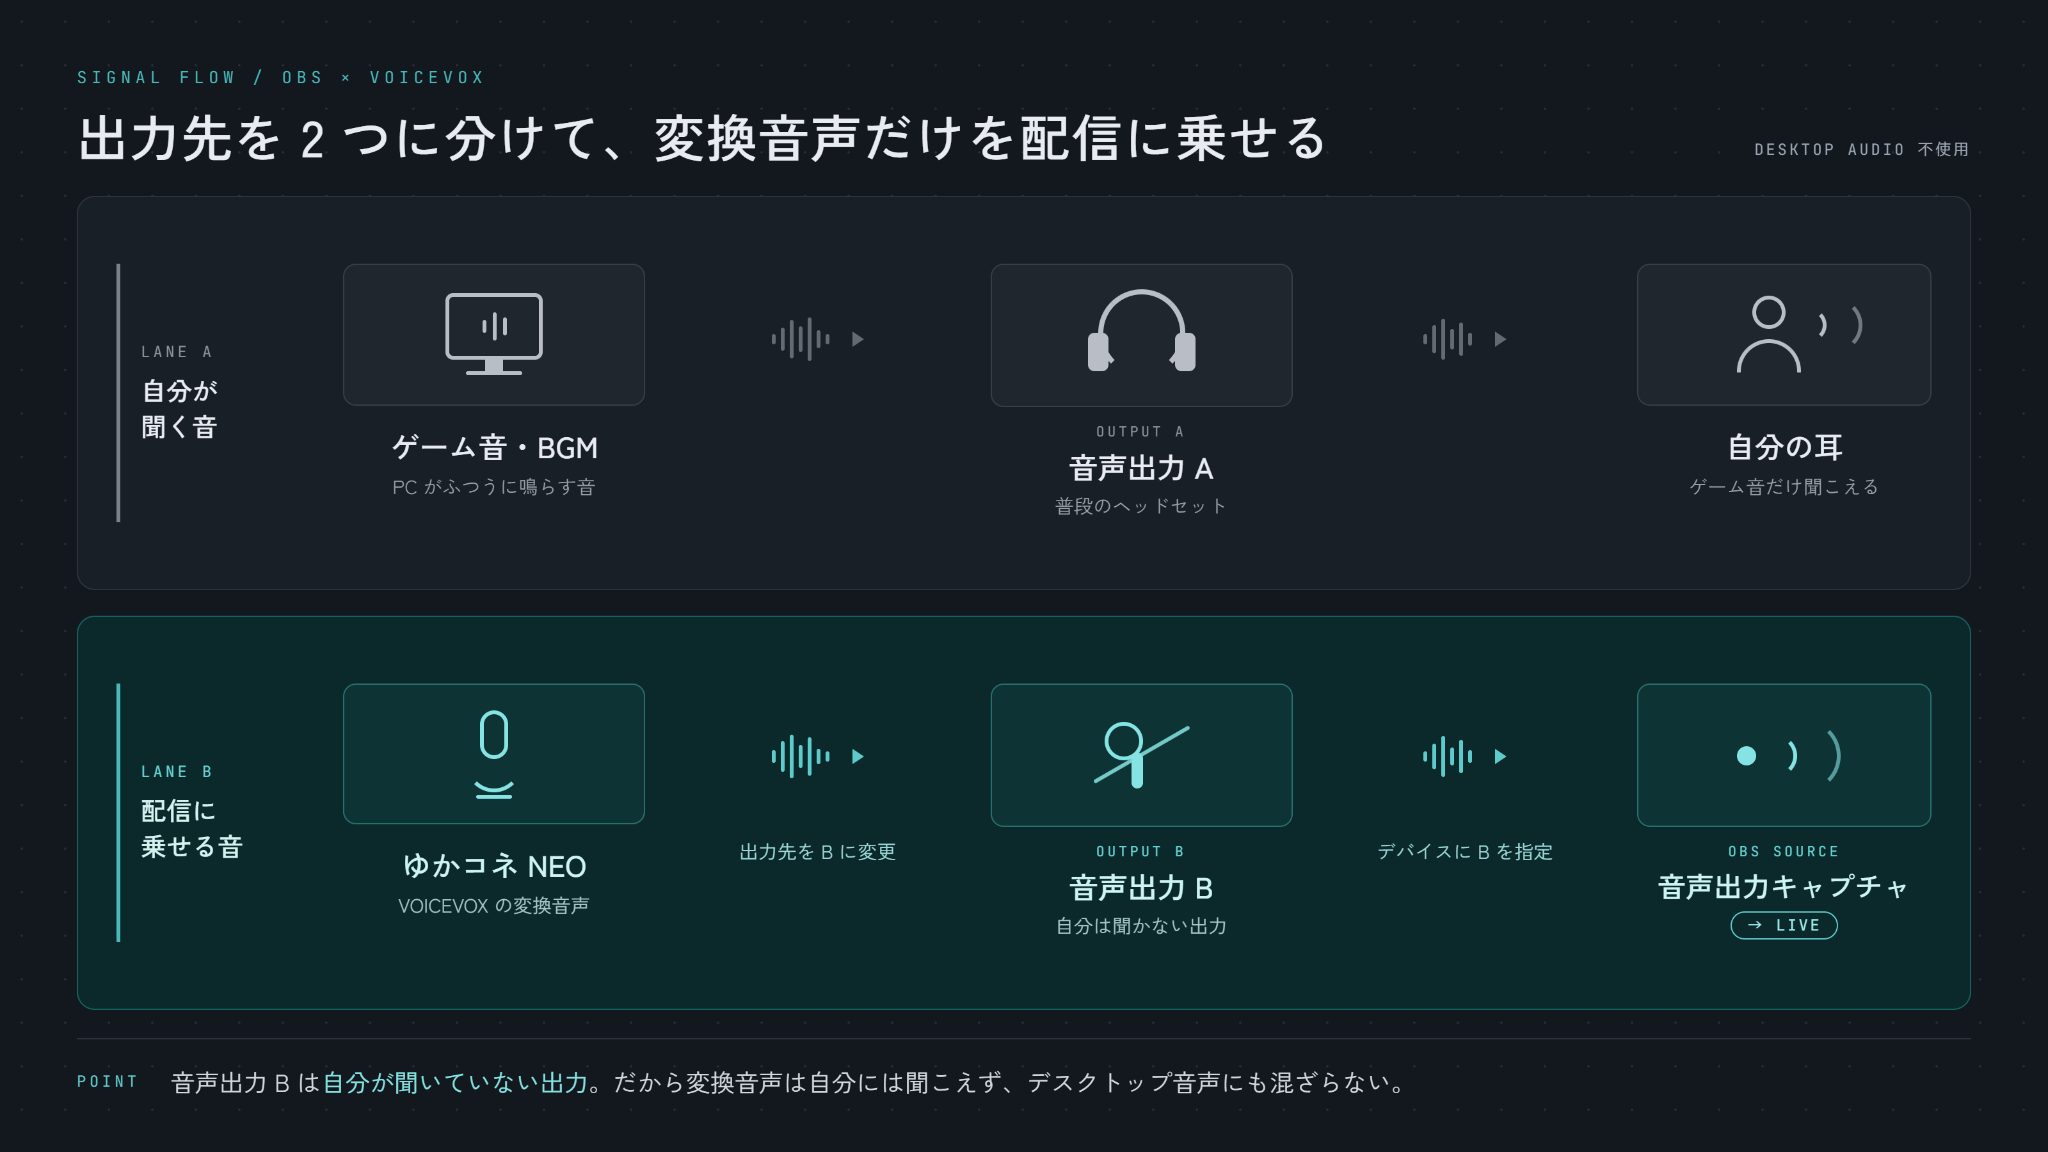2048x1152 pixels.
Task: Click the broadcast dot icon above 音声出力キャプチャ
Action: coord(1789,755)
